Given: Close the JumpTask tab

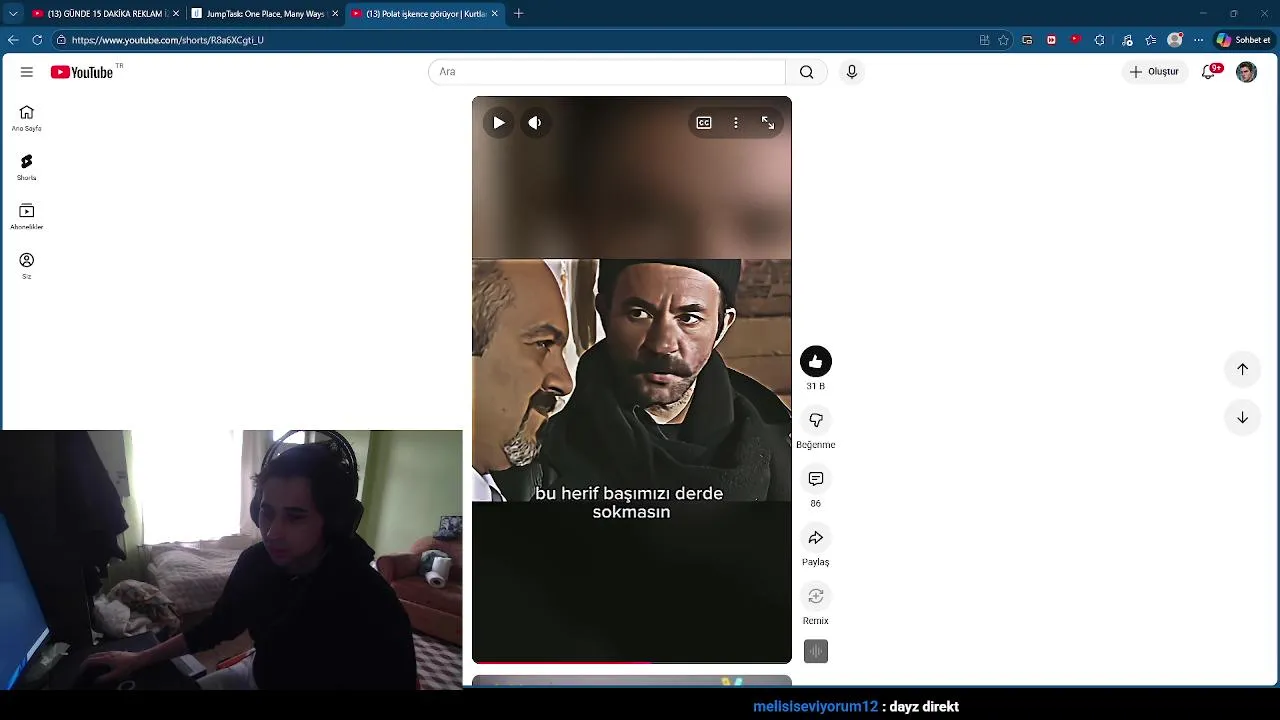Looking at the screenshot, I should (x=335, y=14).
